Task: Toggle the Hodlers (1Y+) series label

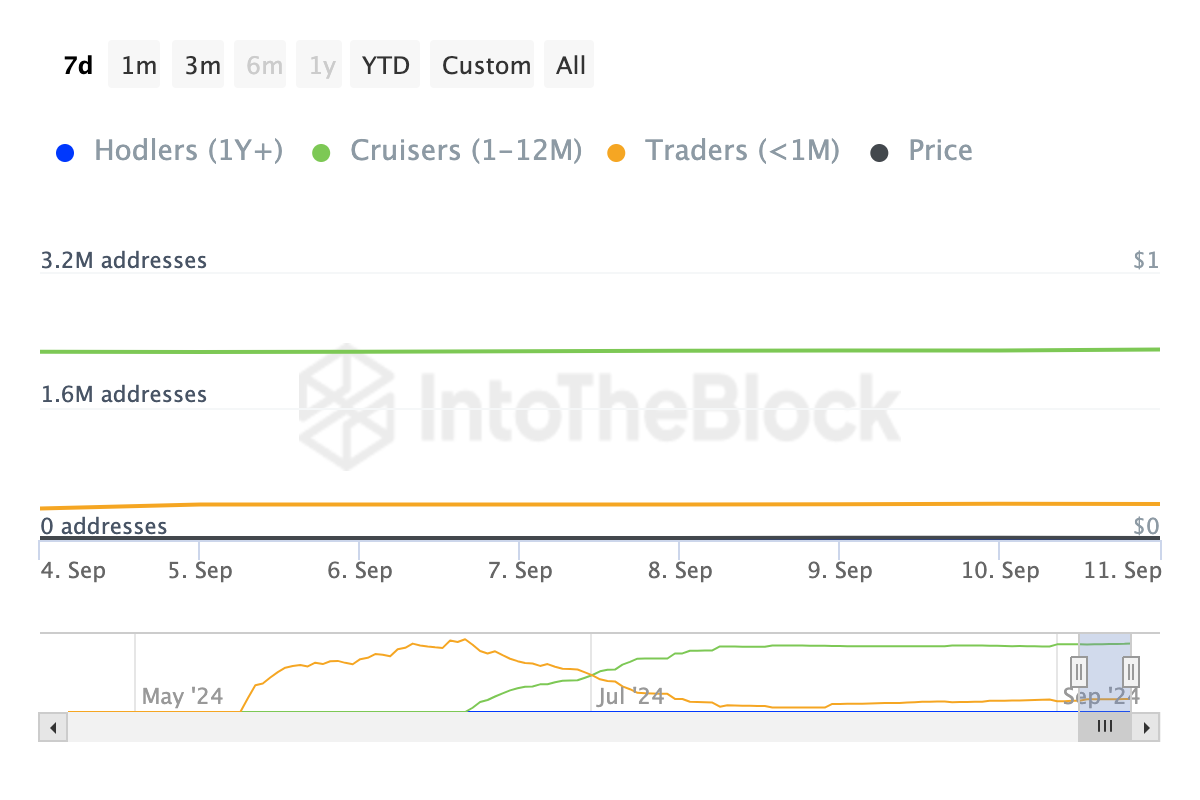Action: 188,151
